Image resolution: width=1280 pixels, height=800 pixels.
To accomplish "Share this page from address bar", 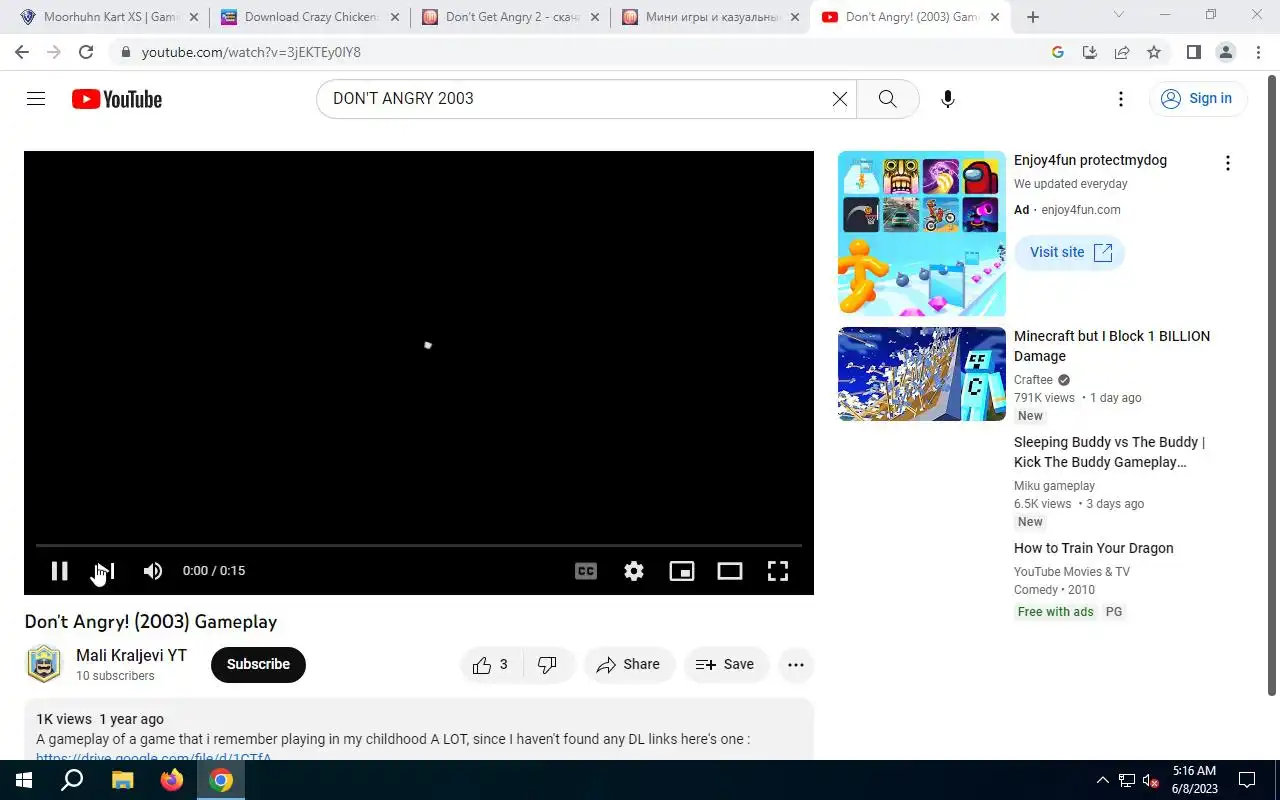I will coord(1122,52).
